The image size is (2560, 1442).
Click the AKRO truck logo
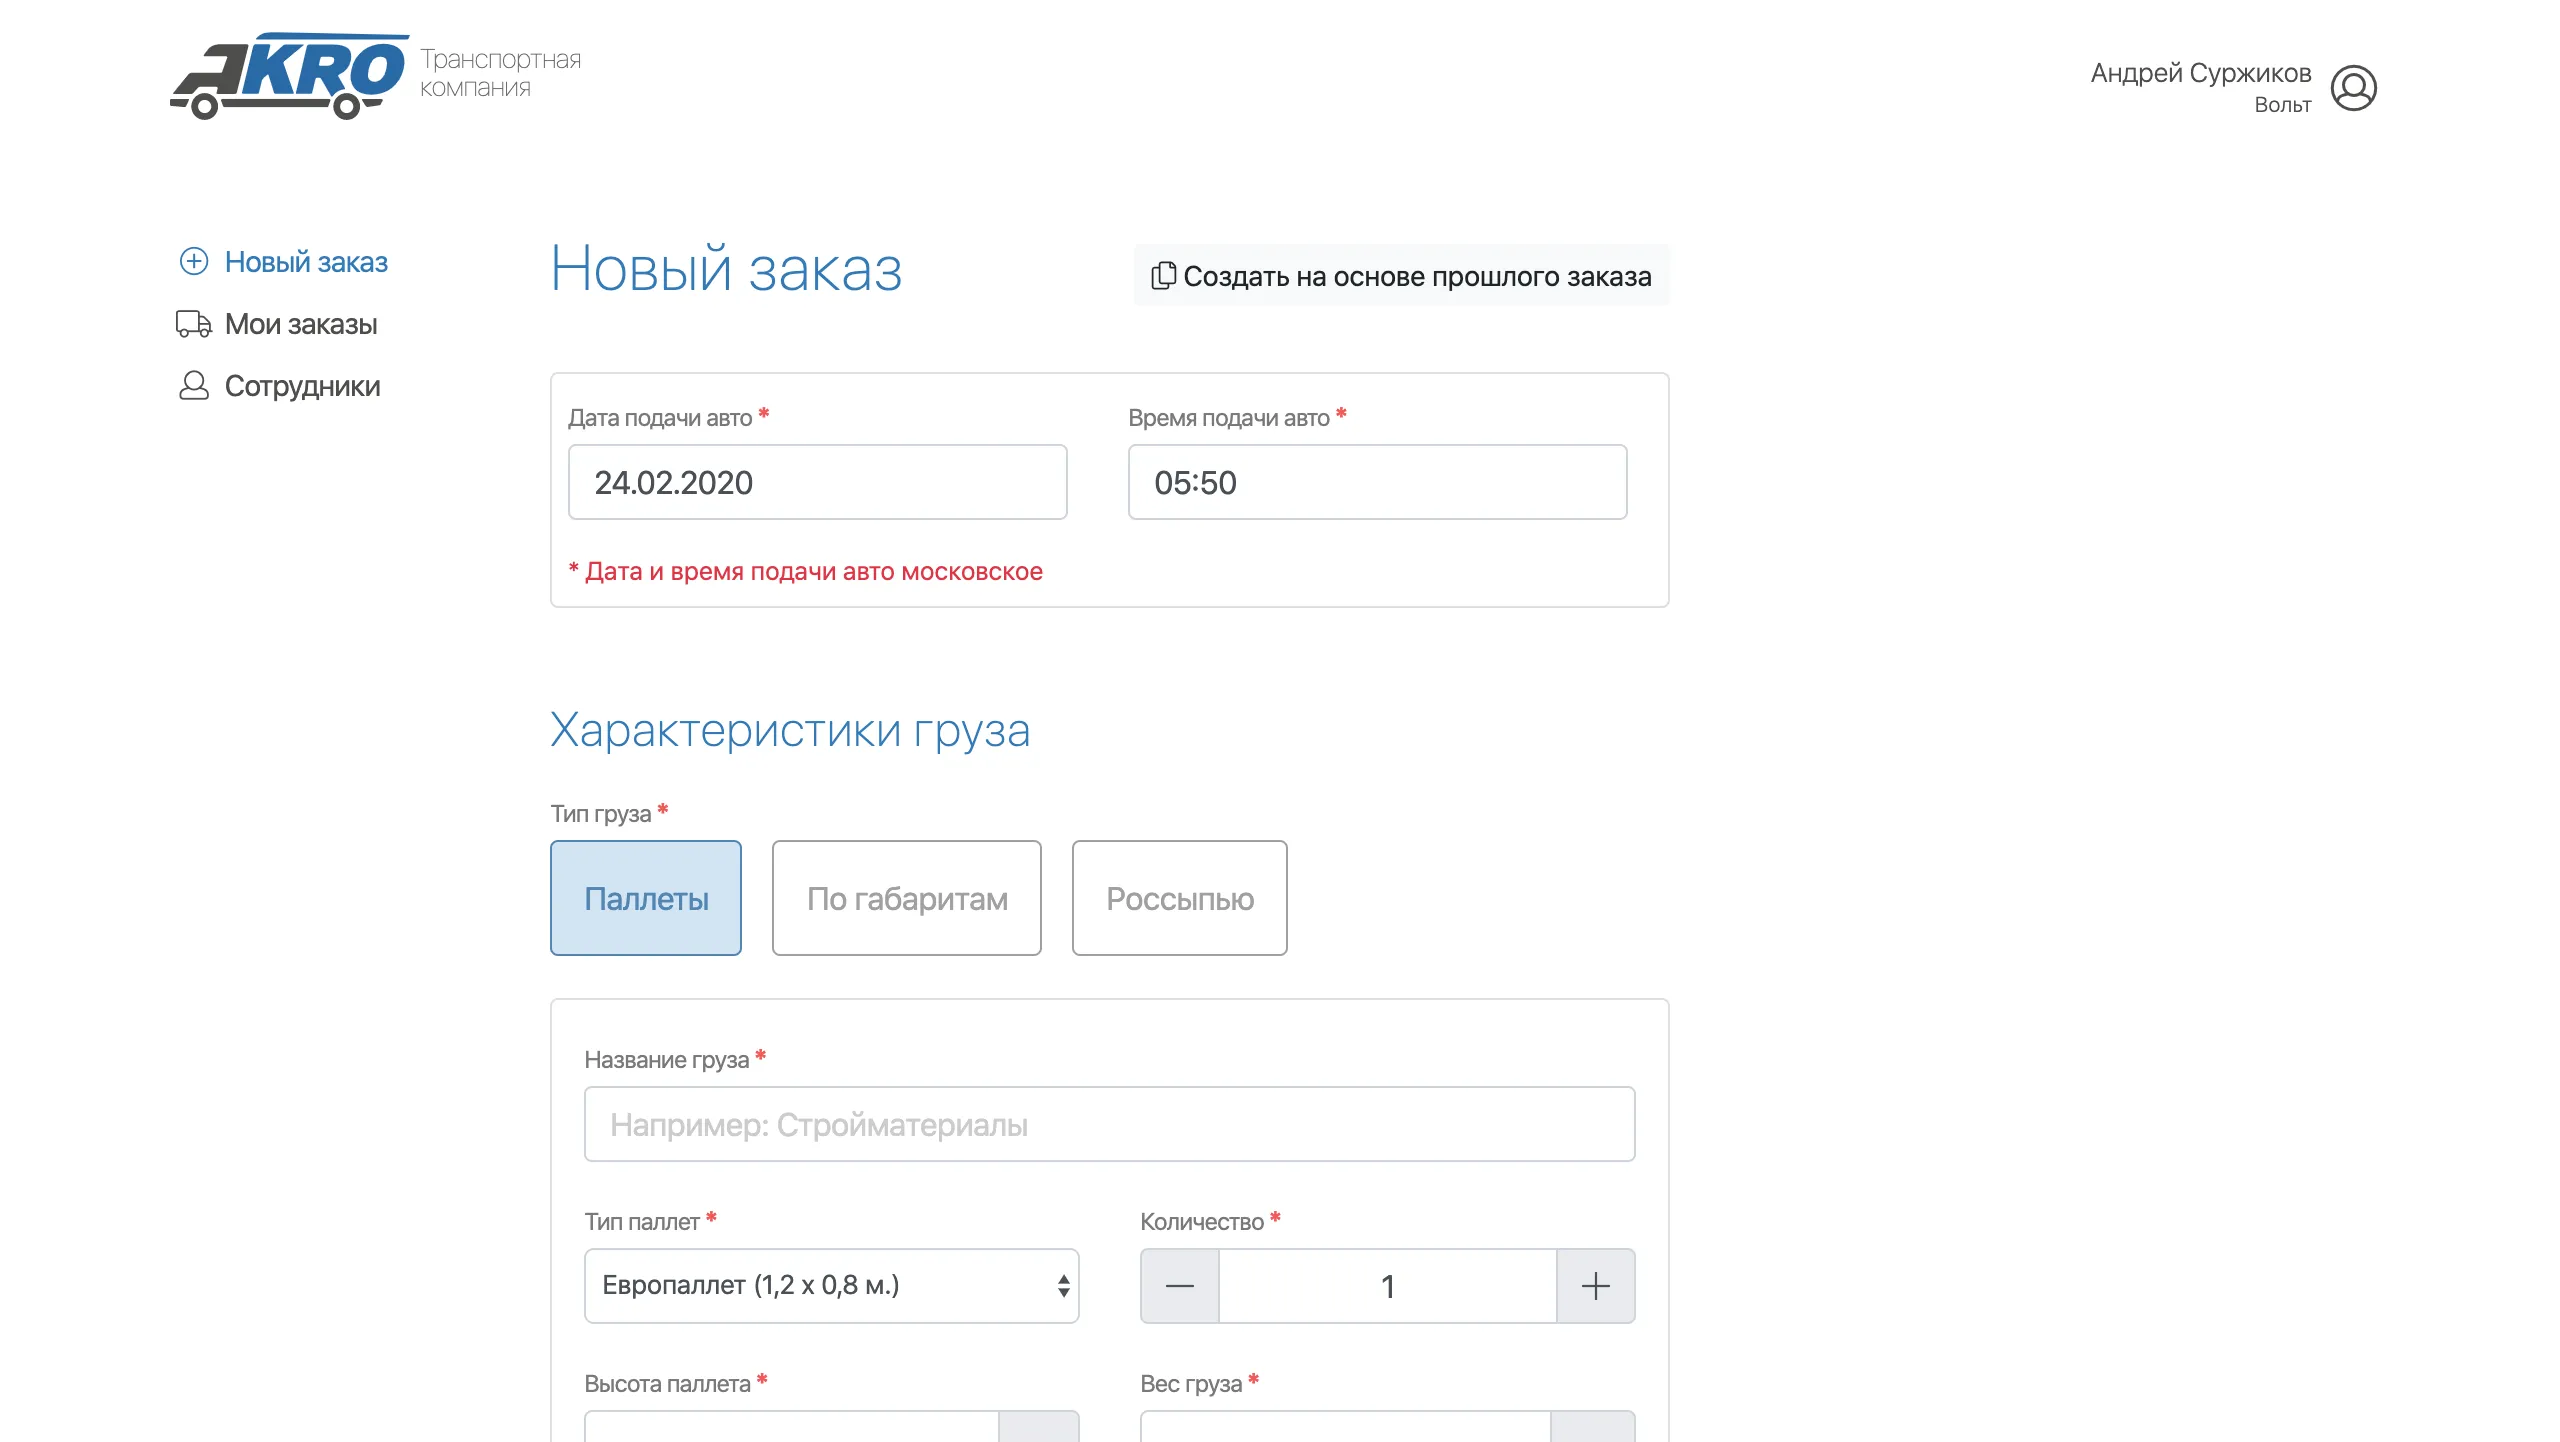point(290,76)
